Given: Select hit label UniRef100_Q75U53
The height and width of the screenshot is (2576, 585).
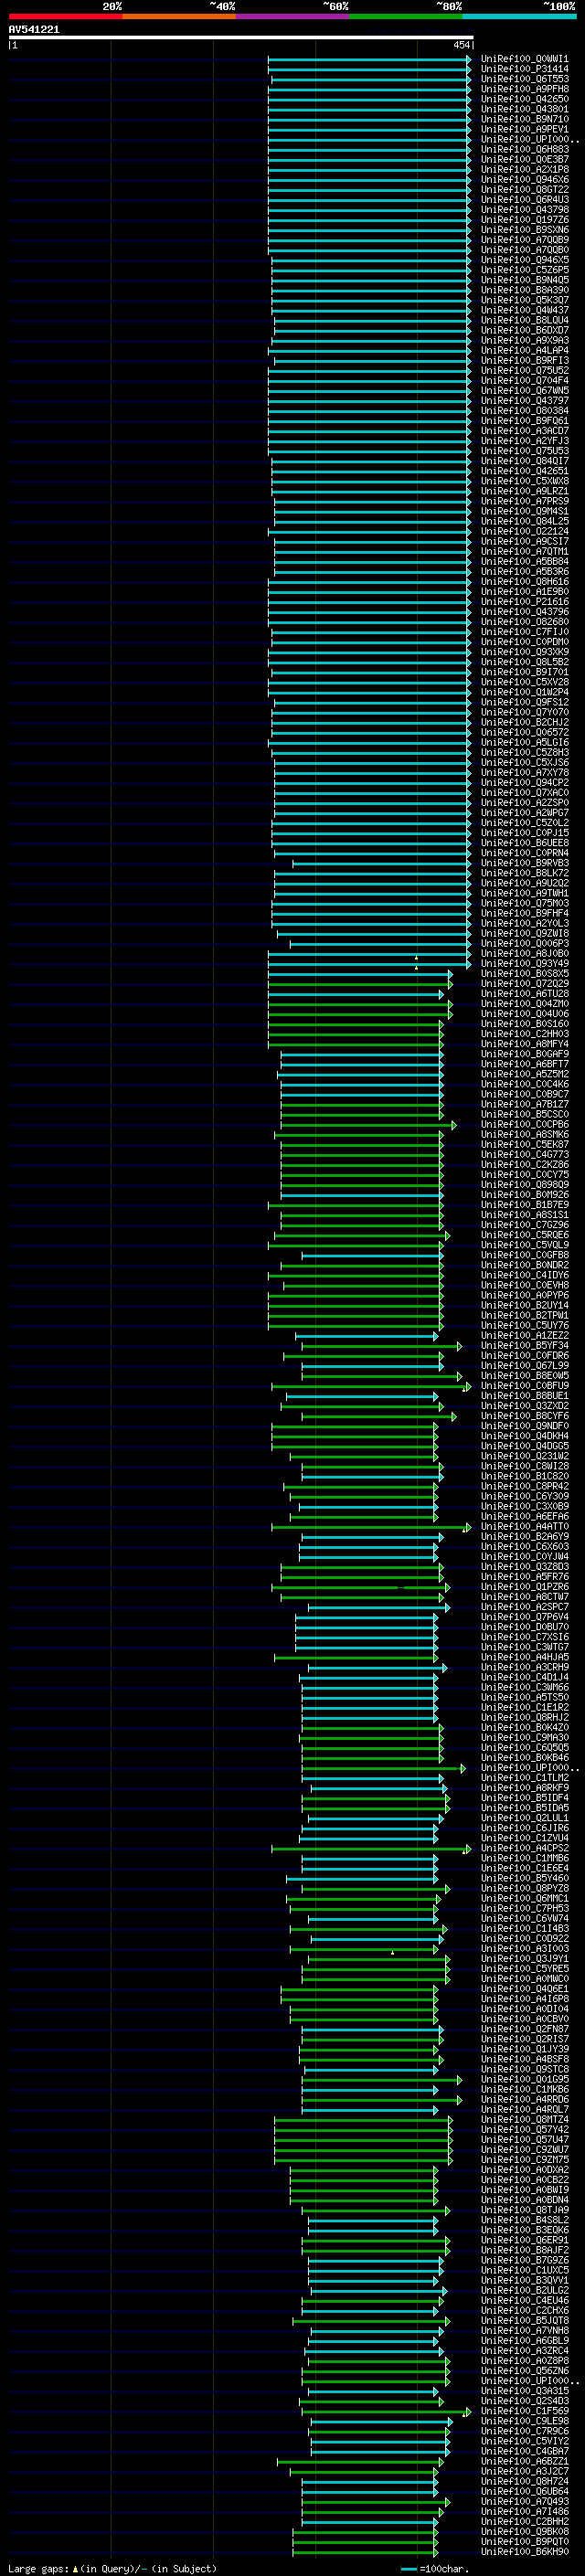Looking at the screenshot, I should click(524, 452).
